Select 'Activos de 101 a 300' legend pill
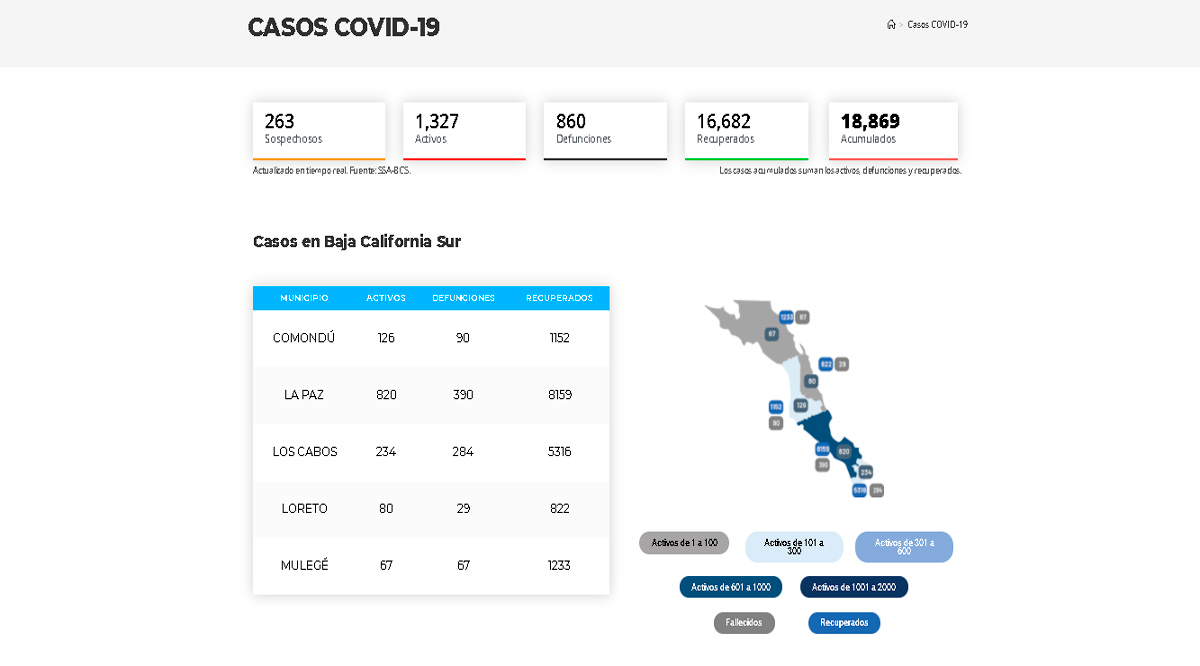This screenshot has height=666, width=1200. (794, 547)
